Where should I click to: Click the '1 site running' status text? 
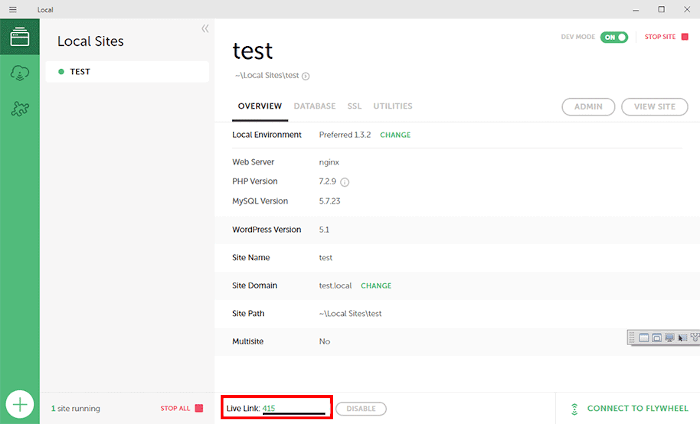pos(75,408)
